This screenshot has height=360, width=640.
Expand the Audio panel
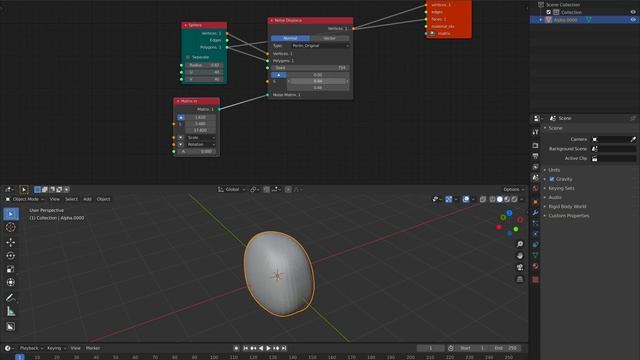(x=555, y=198)
